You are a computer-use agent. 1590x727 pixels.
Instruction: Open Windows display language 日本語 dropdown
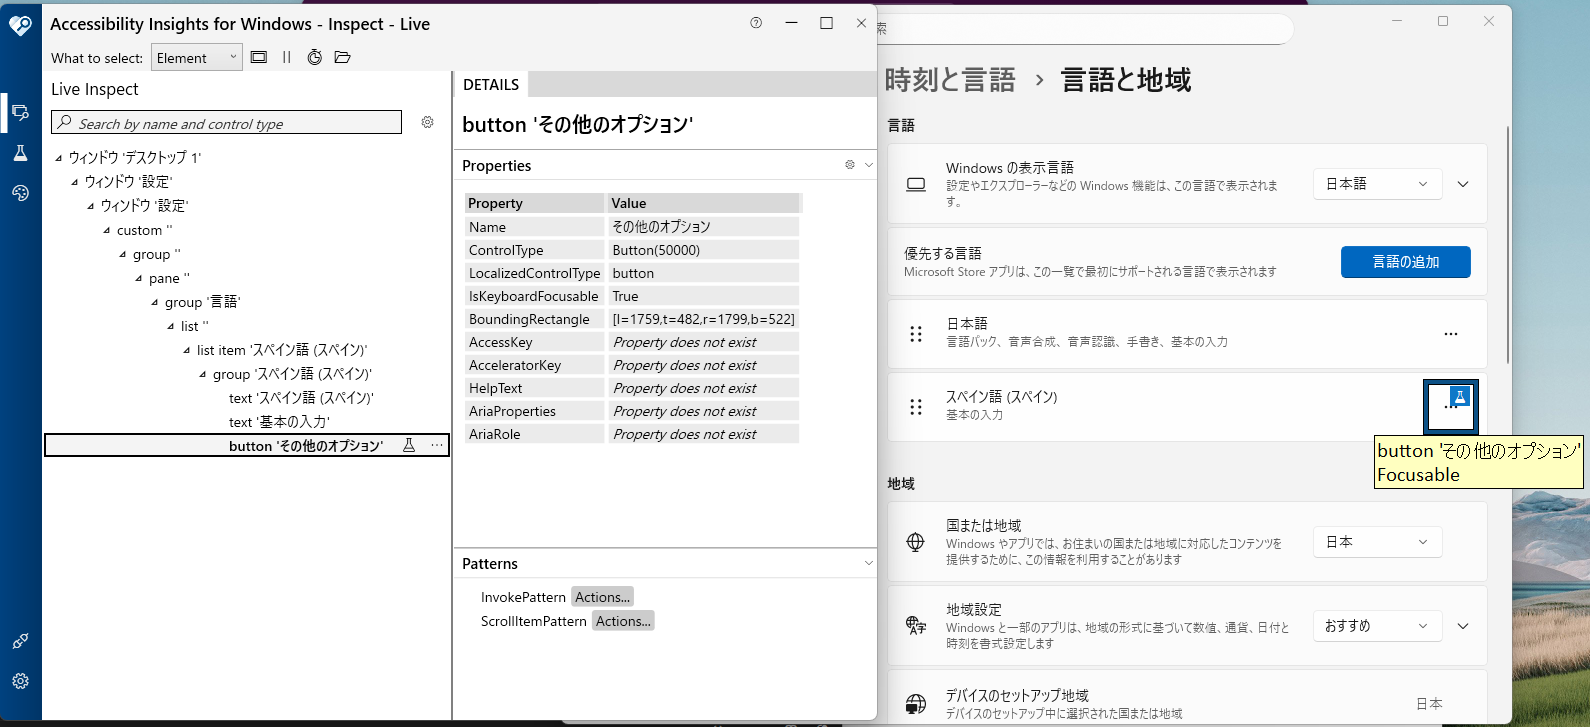point(1377,184)
